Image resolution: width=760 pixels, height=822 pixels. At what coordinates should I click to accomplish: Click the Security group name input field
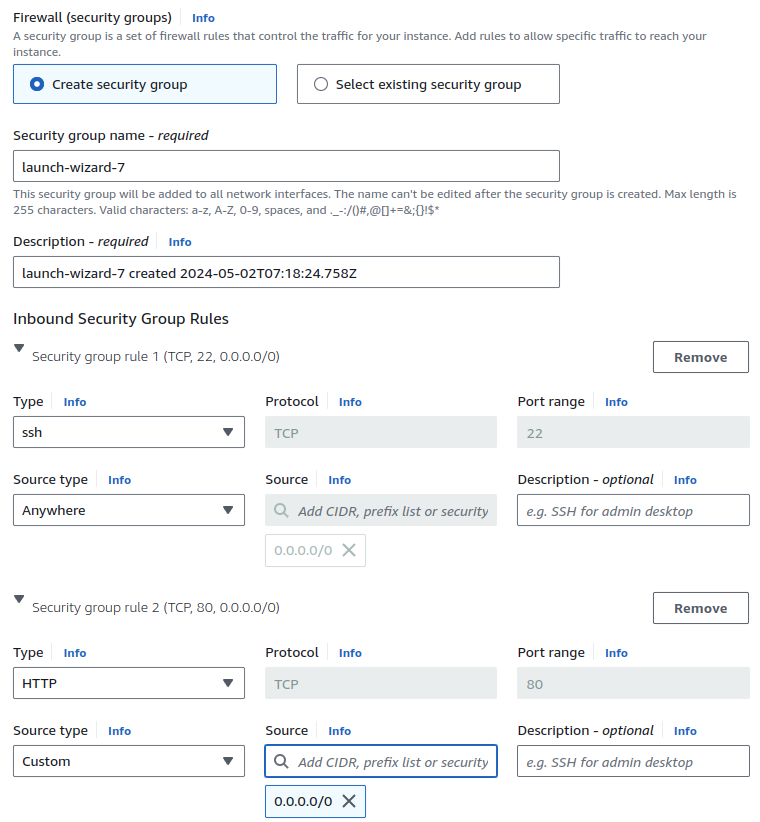pos(286,166)
